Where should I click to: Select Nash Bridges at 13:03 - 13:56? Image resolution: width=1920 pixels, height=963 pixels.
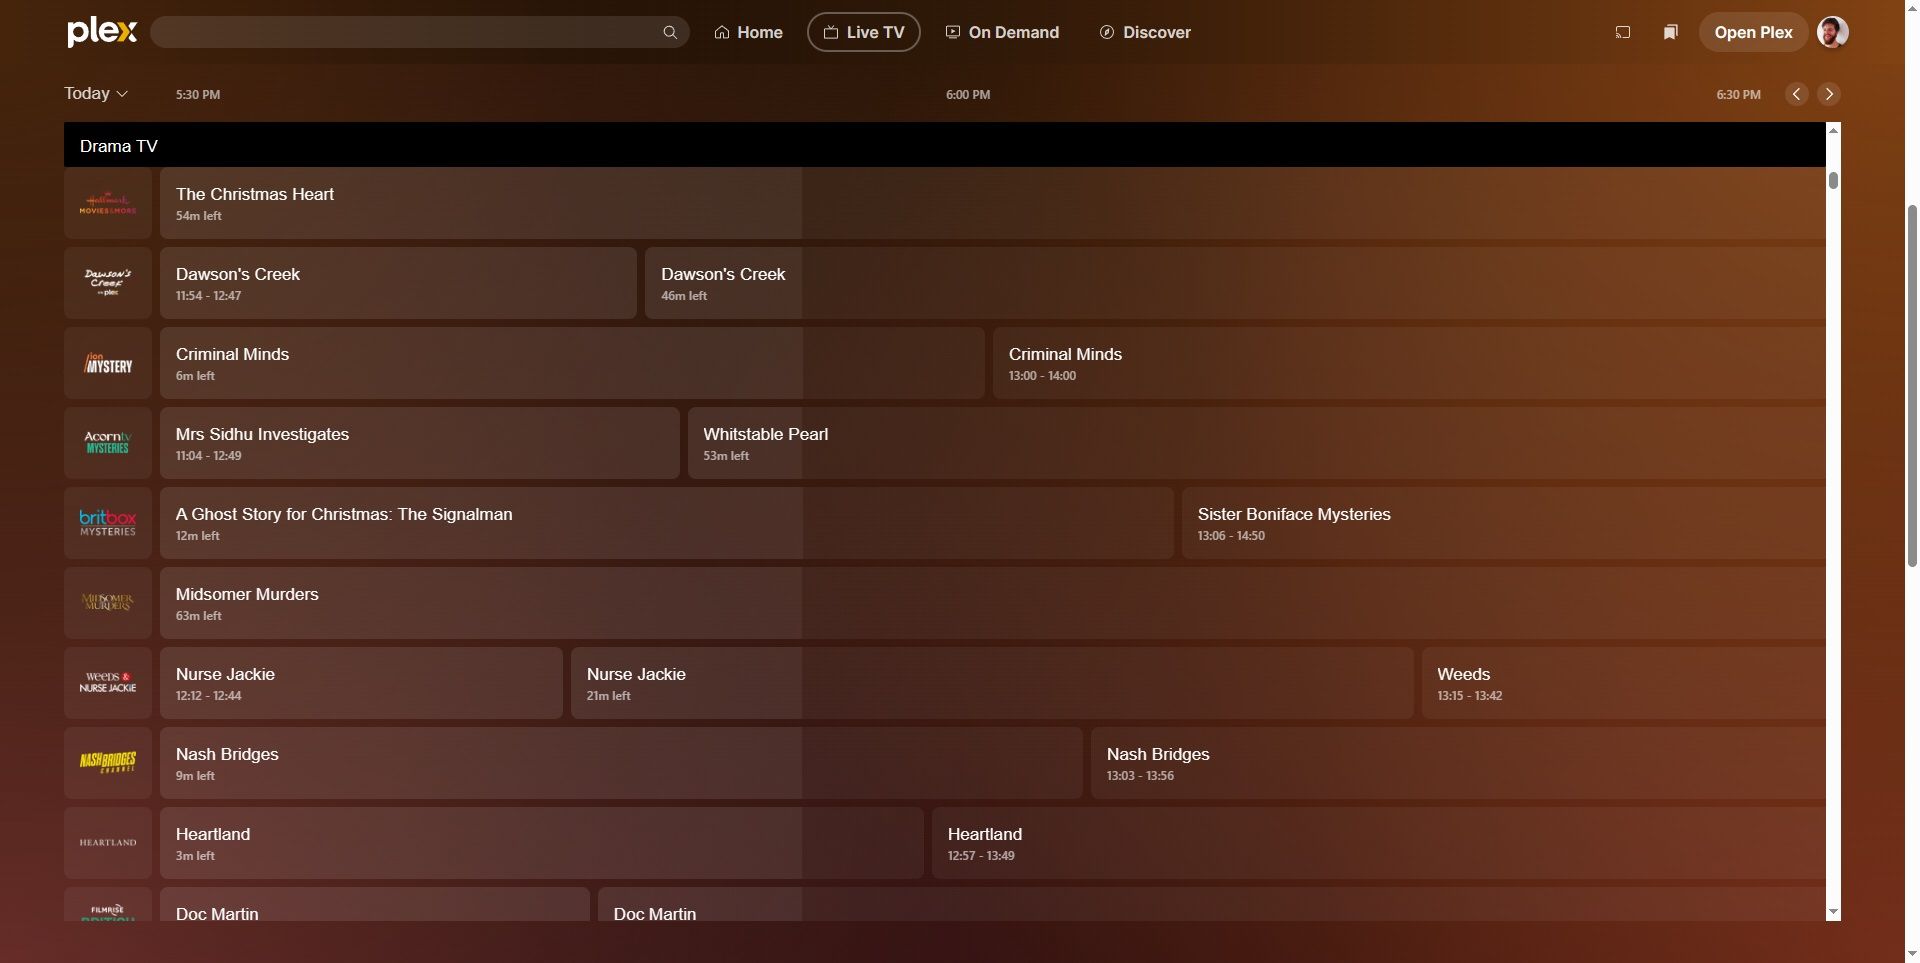pyautogui.click(x=1458, y=763)
